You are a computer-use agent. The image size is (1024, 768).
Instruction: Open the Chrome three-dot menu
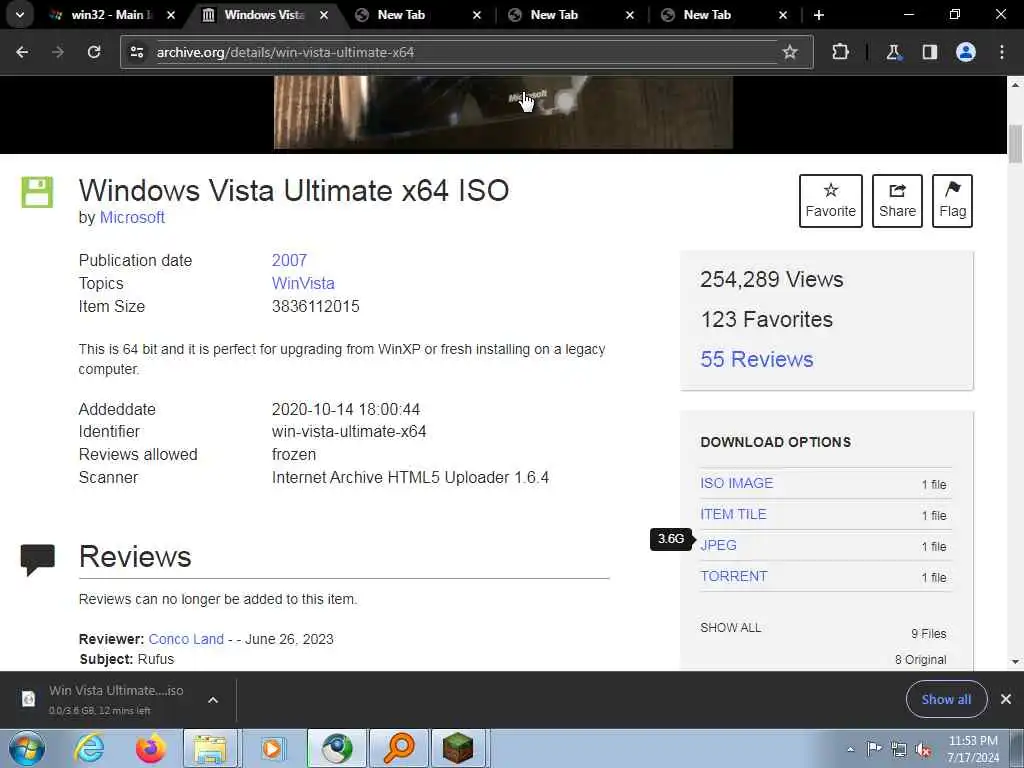click(1002, 52)
